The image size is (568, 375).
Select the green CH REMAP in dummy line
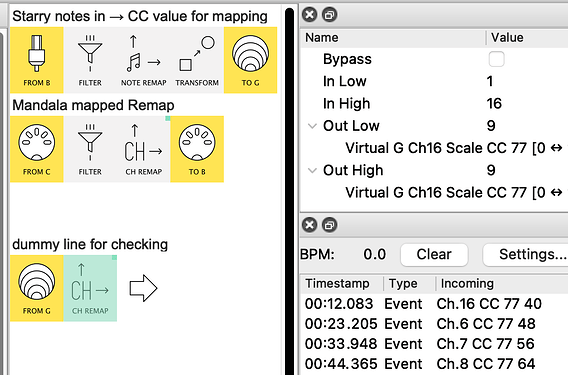90,288
